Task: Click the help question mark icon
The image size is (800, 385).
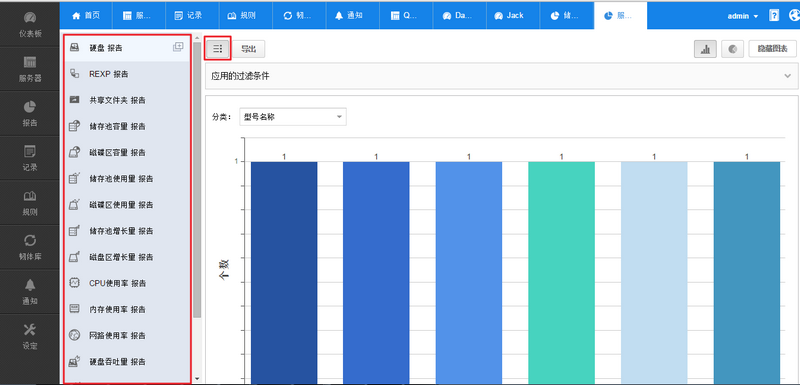Action: 774,16
